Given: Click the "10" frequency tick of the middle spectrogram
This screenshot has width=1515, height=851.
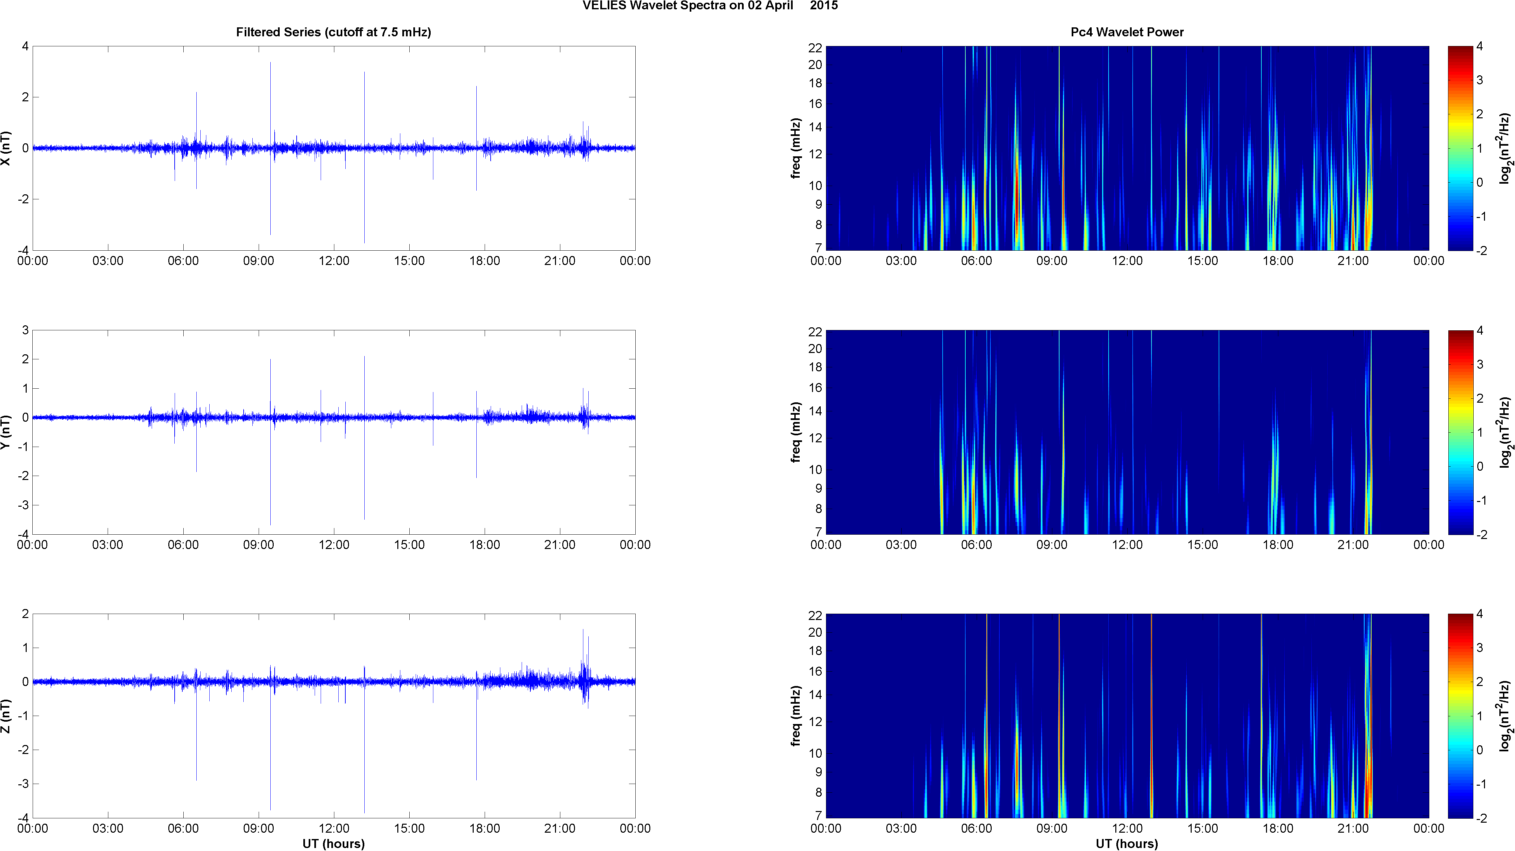Looking at the screenshot, I should pos(815,469).
